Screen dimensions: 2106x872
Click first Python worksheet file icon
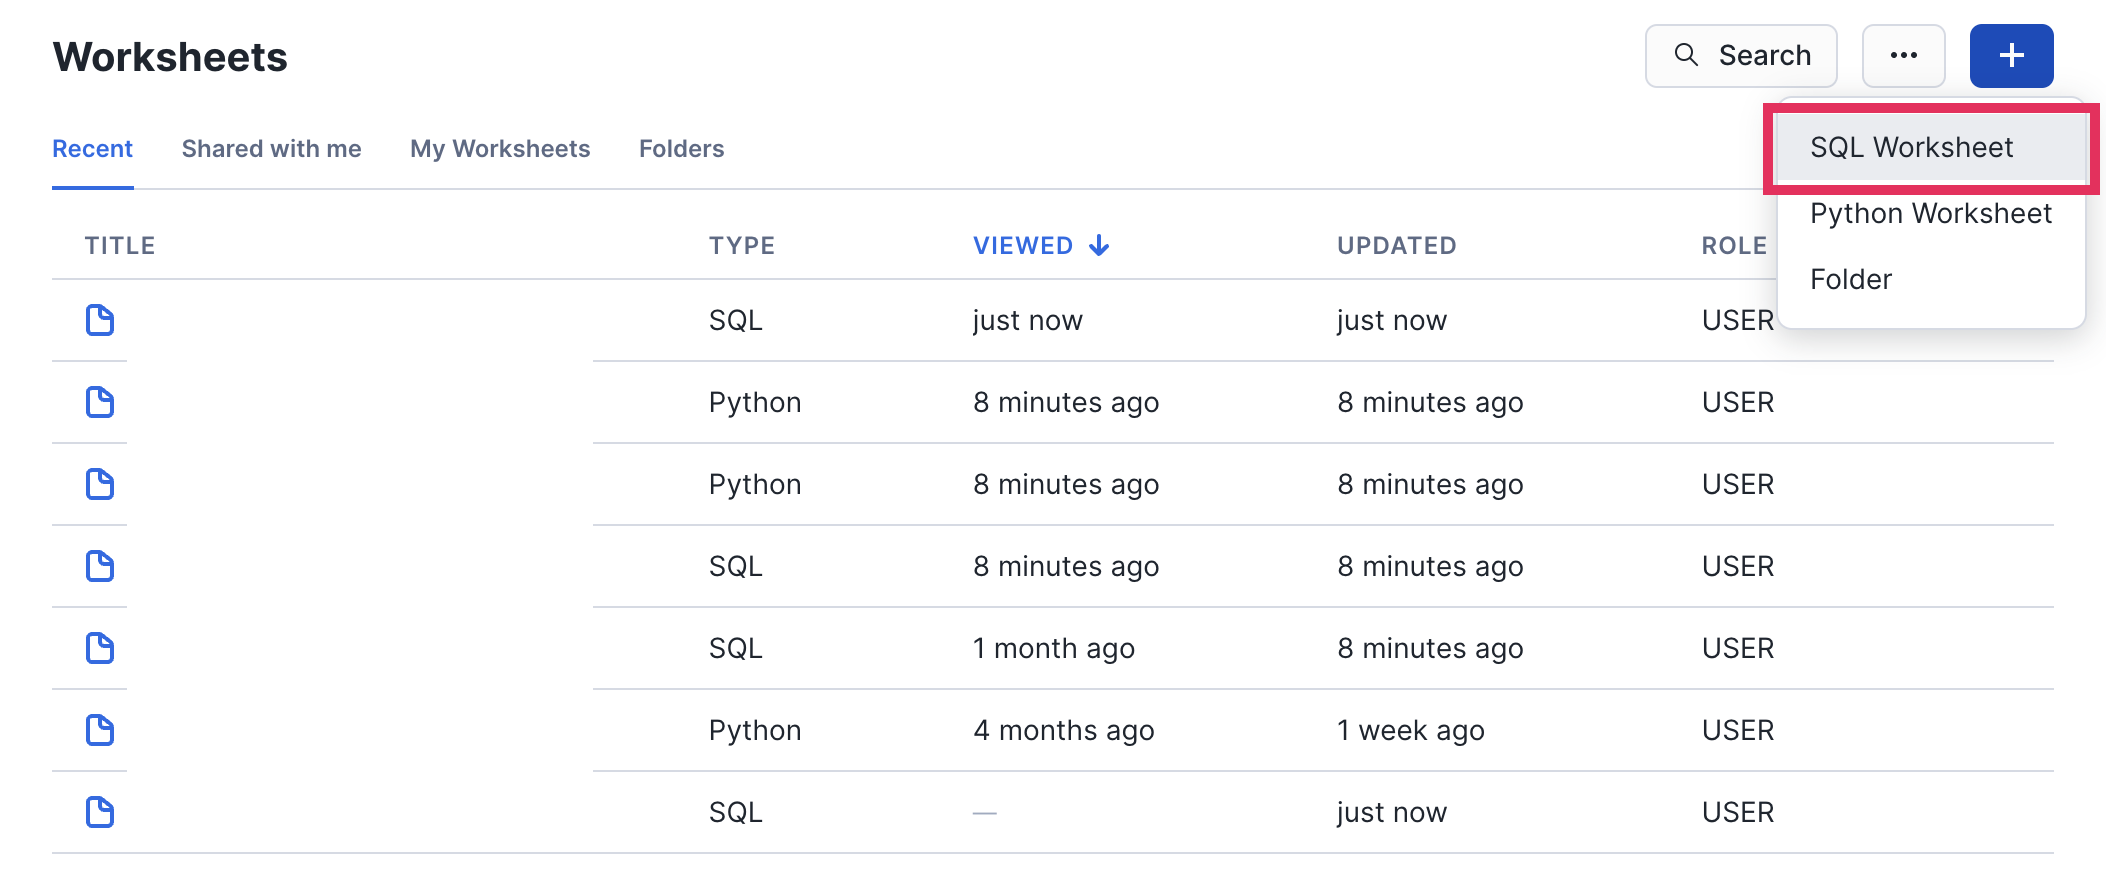click(100, 403)
